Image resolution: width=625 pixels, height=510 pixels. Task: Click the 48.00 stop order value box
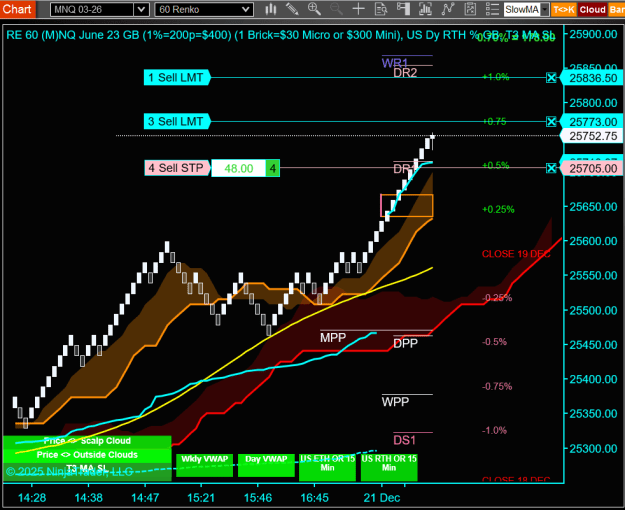click(238, 168)
